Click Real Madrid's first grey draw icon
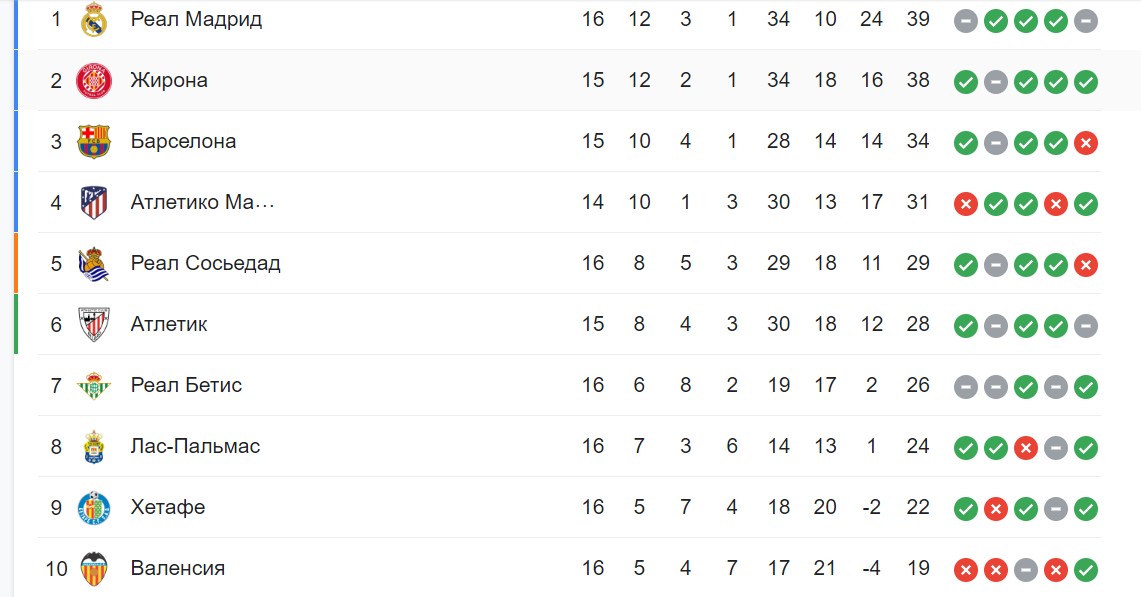 click(966, 20)
